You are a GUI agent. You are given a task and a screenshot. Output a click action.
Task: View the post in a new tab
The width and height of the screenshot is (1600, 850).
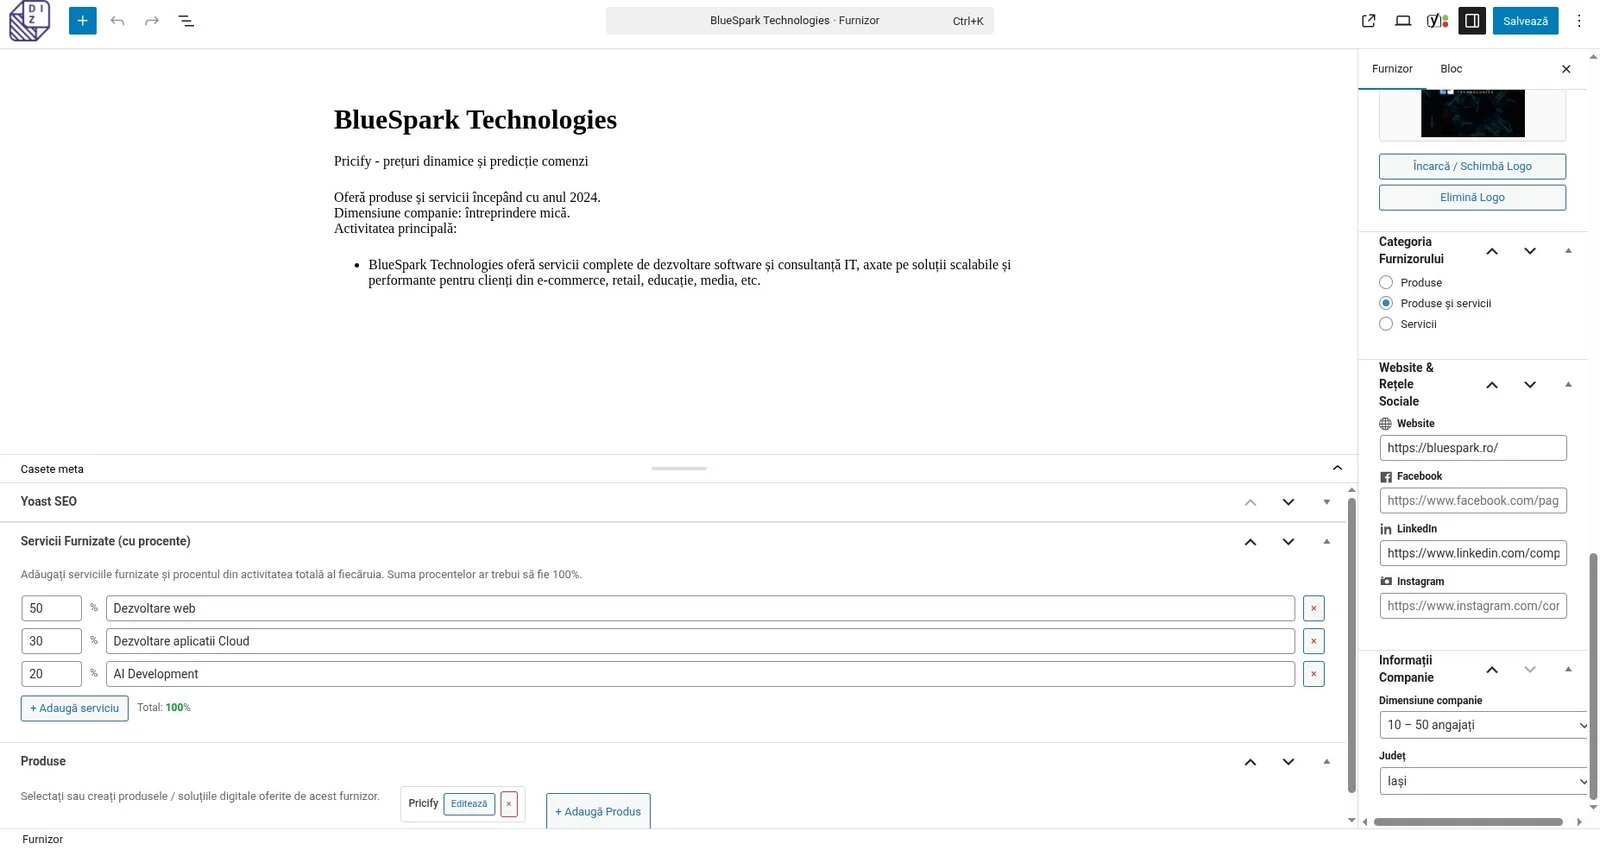1369,21
